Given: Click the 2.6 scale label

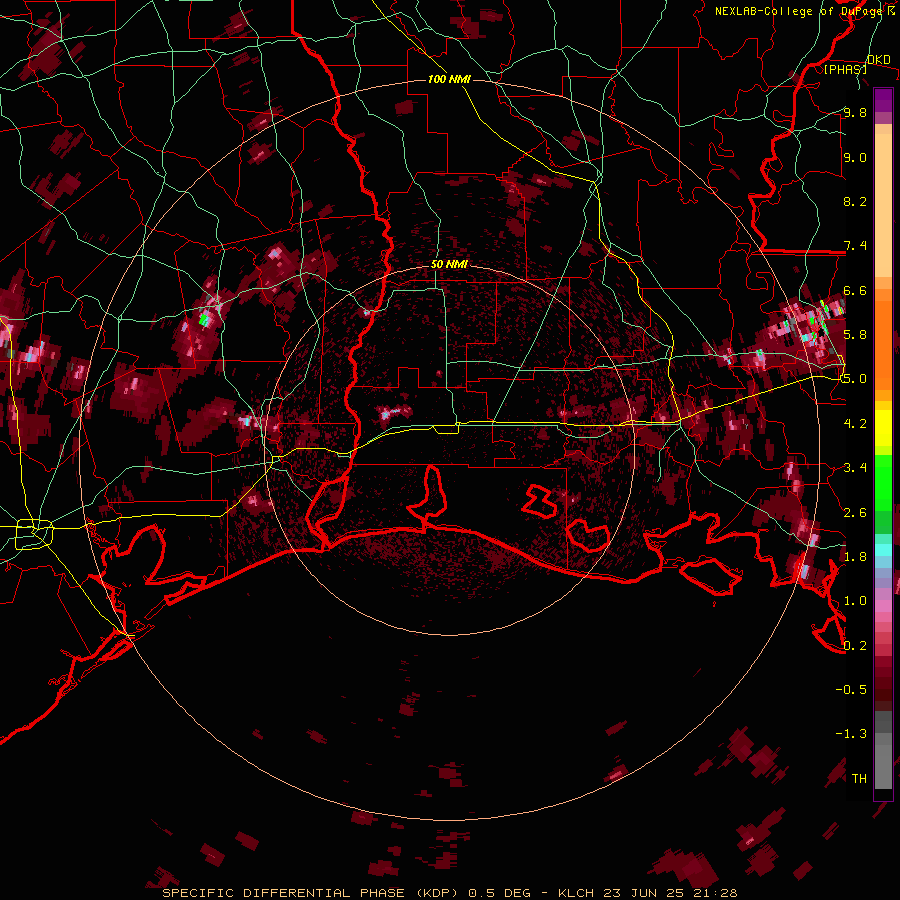Looking at the screenshot, I should (855, 513).
